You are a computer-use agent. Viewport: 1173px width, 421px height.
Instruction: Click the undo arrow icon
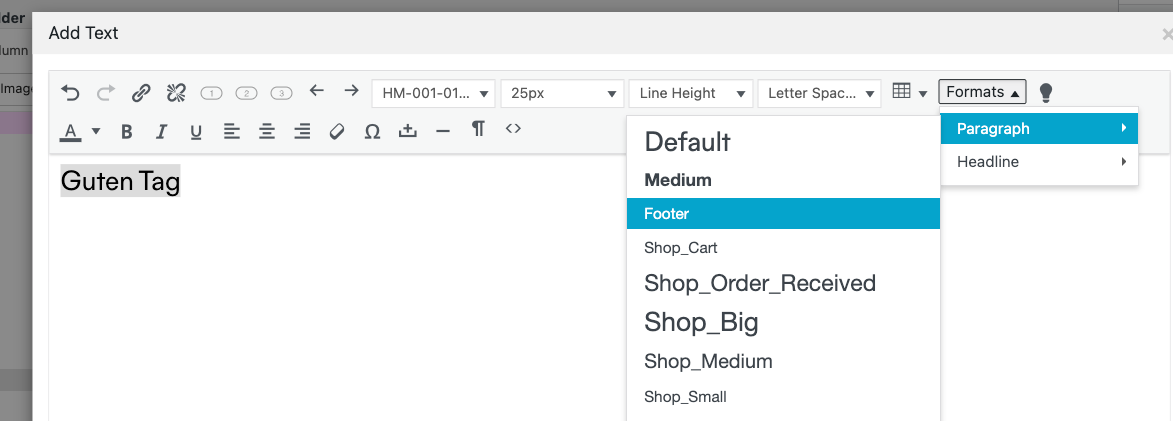(70, 93)
